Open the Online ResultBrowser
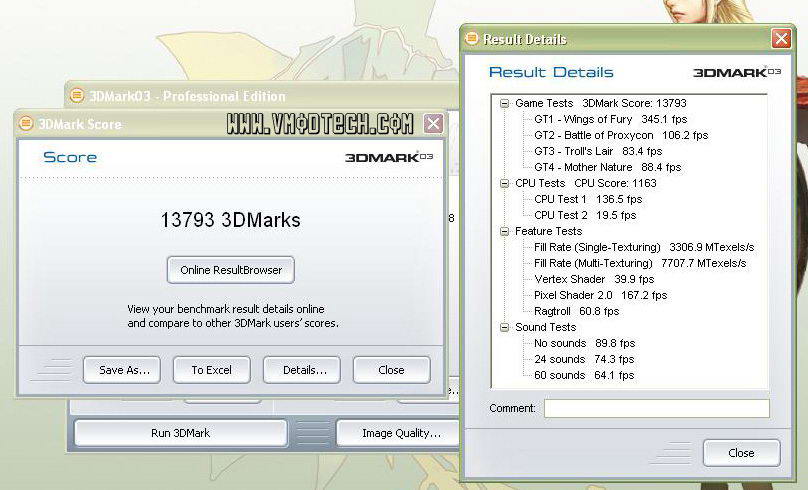This screenshot has width=808, height=490. pyautogui.click(x=231, y=270)
